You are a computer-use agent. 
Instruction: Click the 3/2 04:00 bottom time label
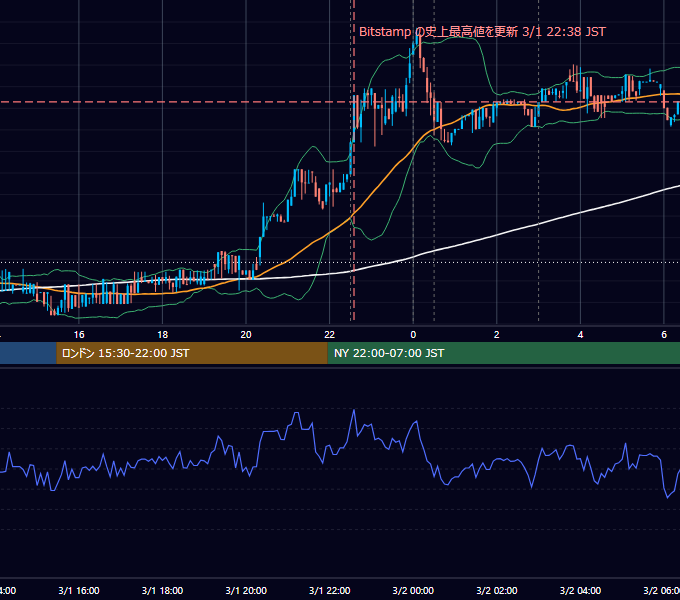(x=580, y=590)
